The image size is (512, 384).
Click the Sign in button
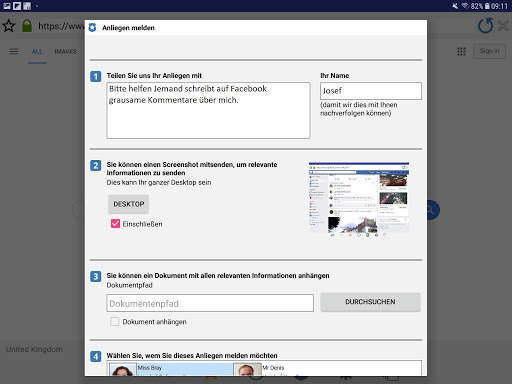pos(489,51)
